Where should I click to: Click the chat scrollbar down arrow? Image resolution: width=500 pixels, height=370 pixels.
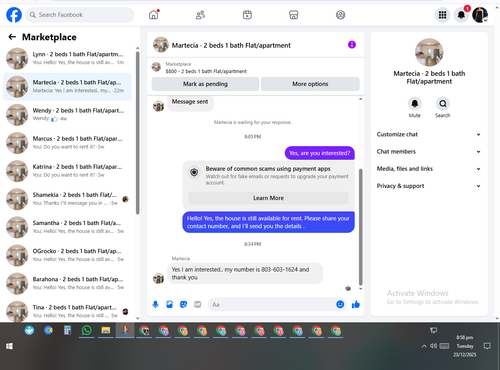point(360,289)
